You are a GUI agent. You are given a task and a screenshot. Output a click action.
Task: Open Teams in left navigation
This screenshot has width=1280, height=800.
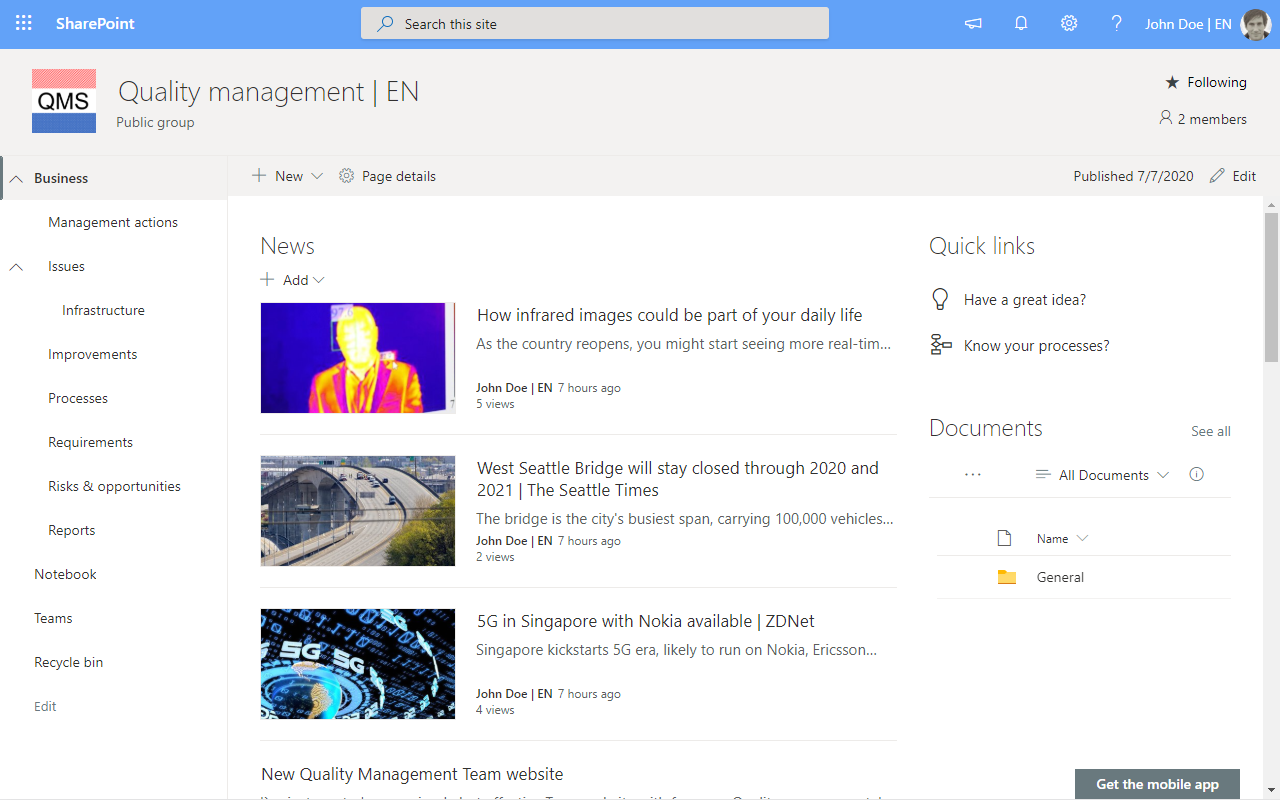coord(53,618)
